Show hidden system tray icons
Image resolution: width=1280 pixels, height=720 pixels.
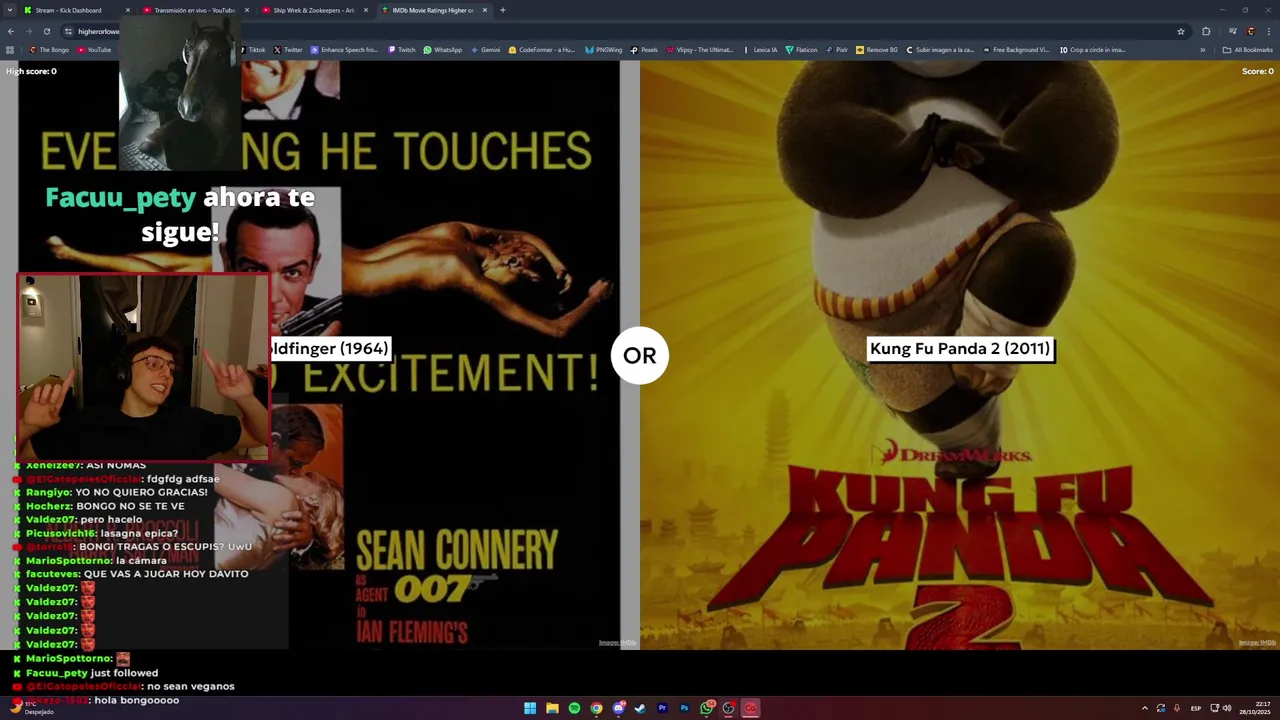[x=1145, y=708]
